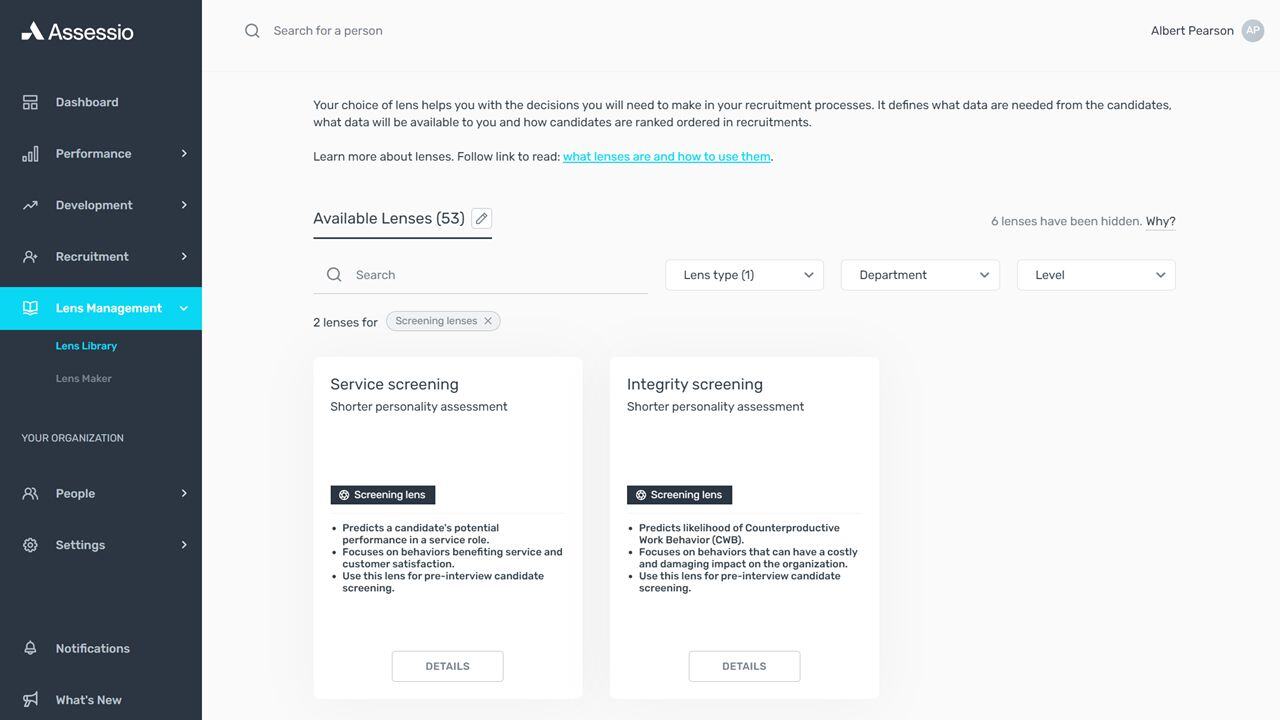Open the 'what lenses are' help link
Screen dimensions: 1280x720
pyautogui.click(x=667, y=157)
